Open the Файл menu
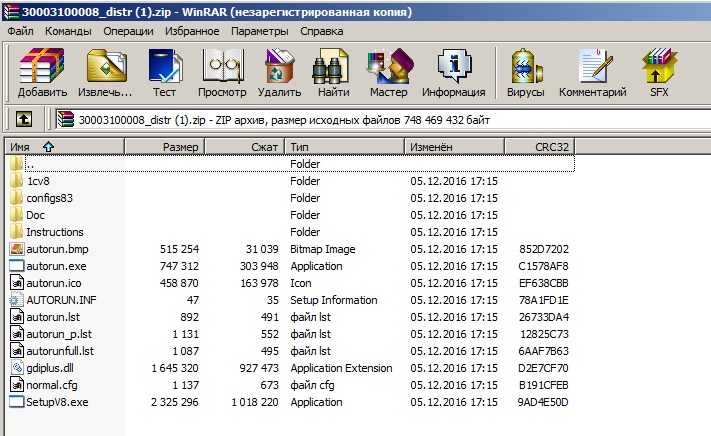711x436 pixels. tap(20, 31)
